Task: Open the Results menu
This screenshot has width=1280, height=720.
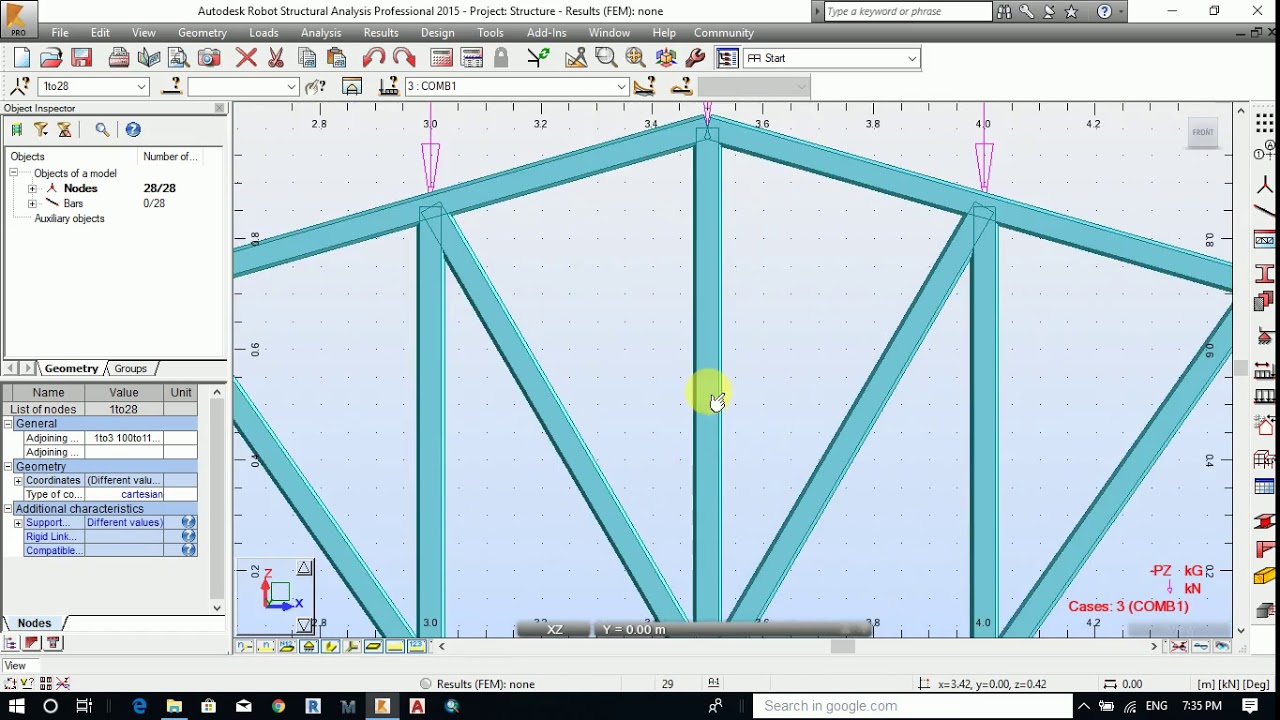Action: (381, 32)
